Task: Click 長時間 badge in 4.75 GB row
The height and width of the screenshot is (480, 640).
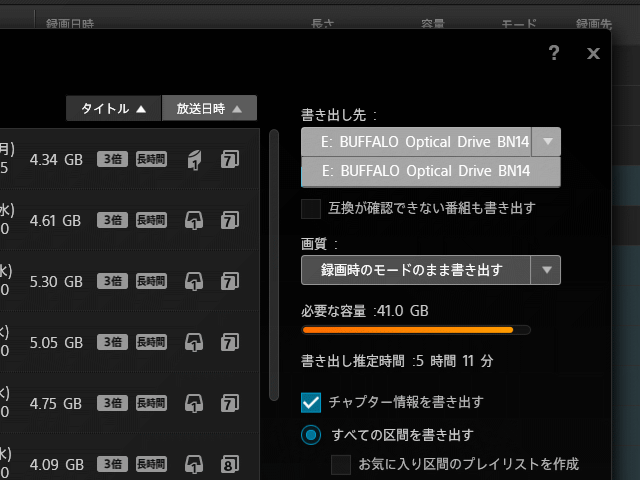Action: click(151, 403)
